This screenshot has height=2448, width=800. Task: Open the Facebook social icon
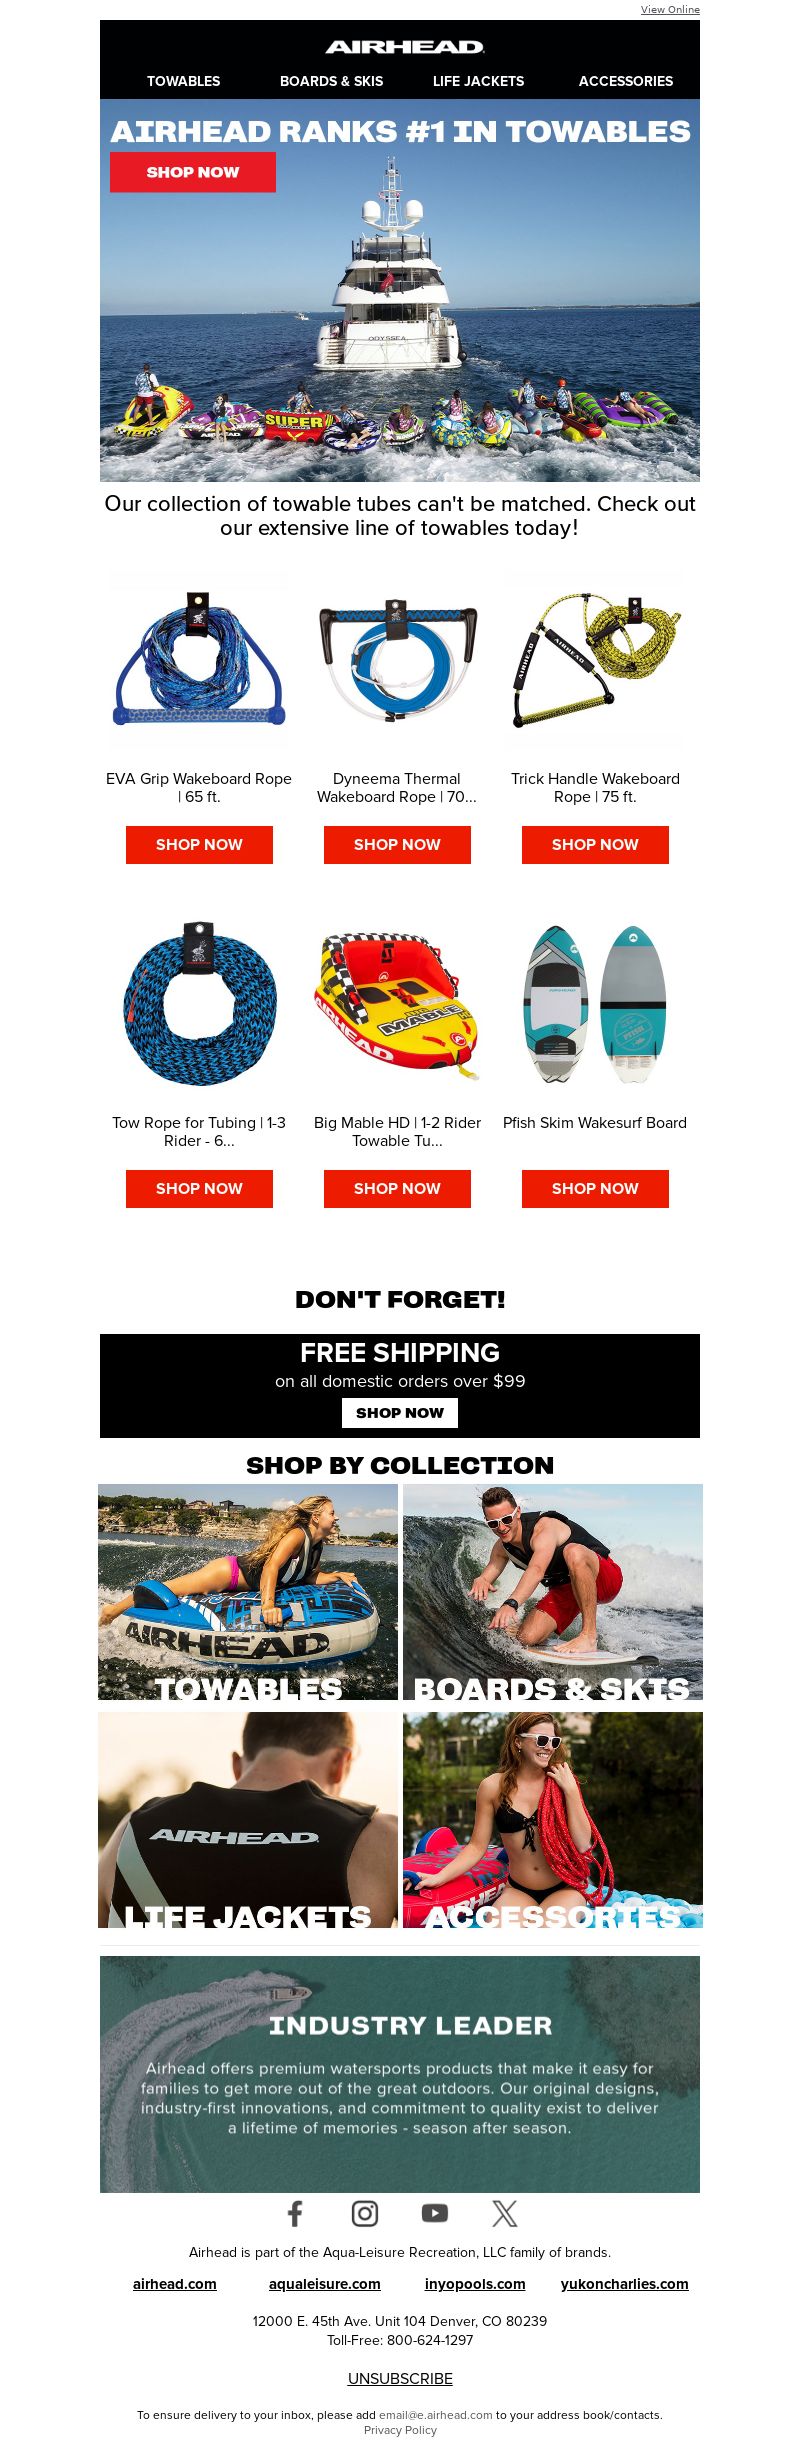(x=295, y=2213)
